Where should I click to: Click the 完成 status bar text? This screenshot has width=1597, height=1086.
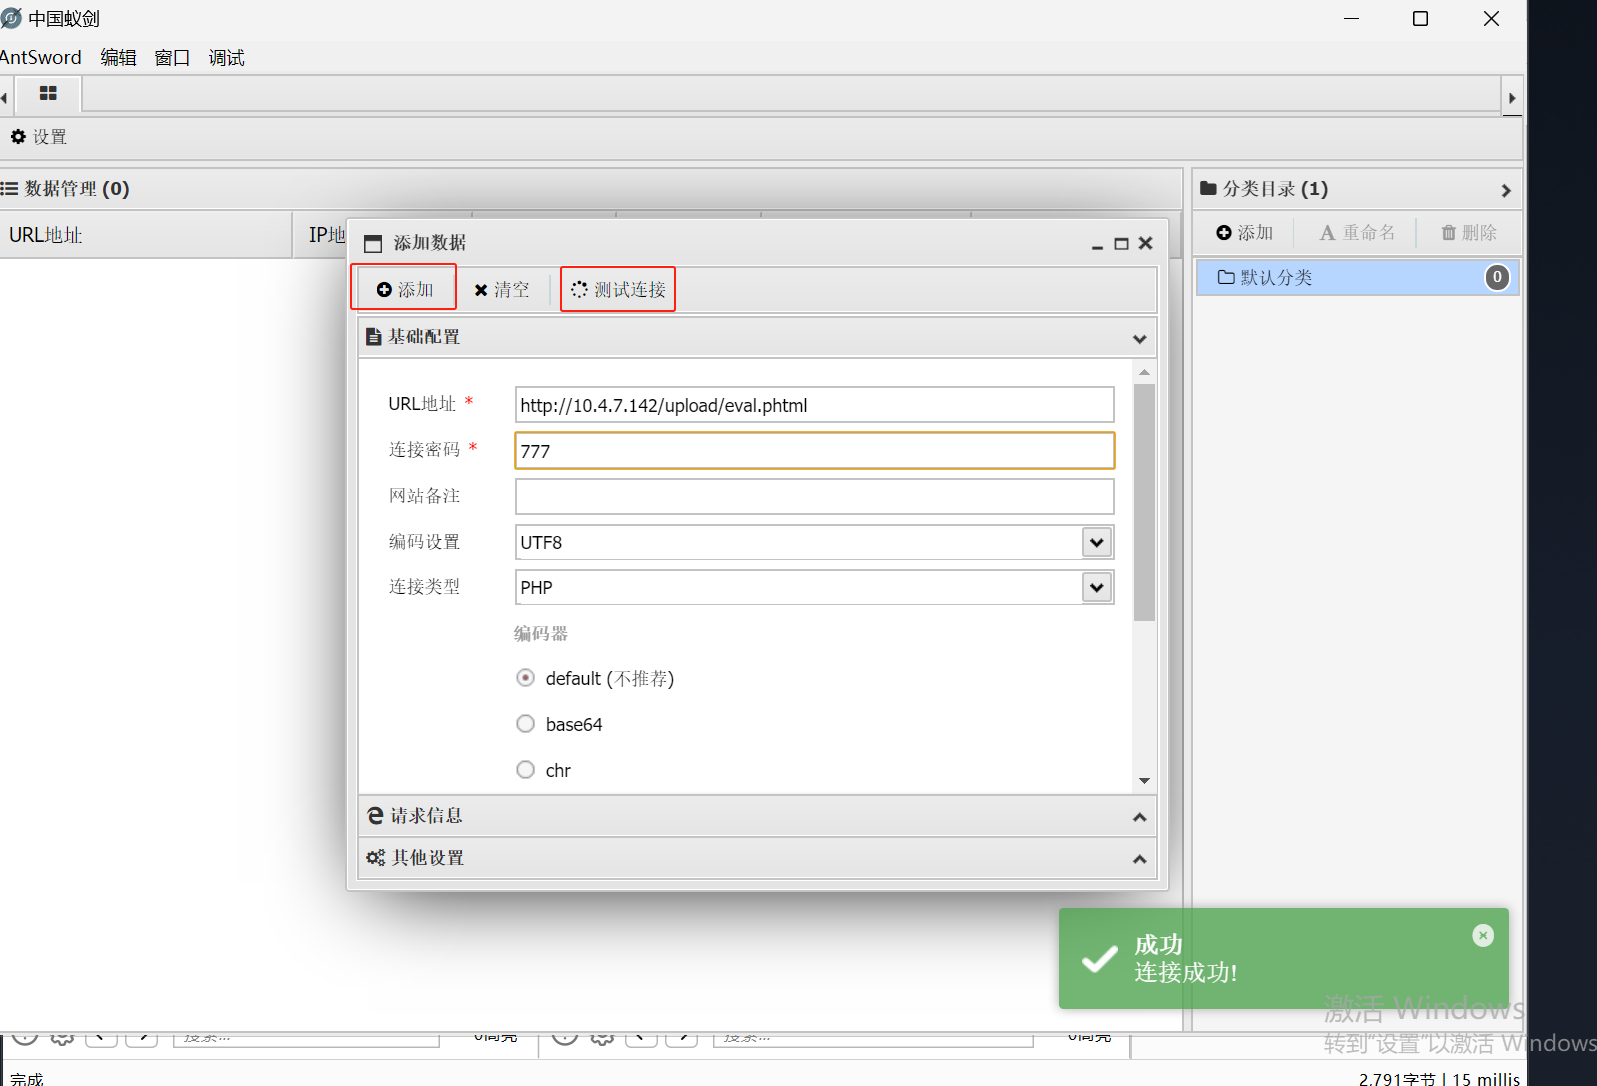point(27,1079)
